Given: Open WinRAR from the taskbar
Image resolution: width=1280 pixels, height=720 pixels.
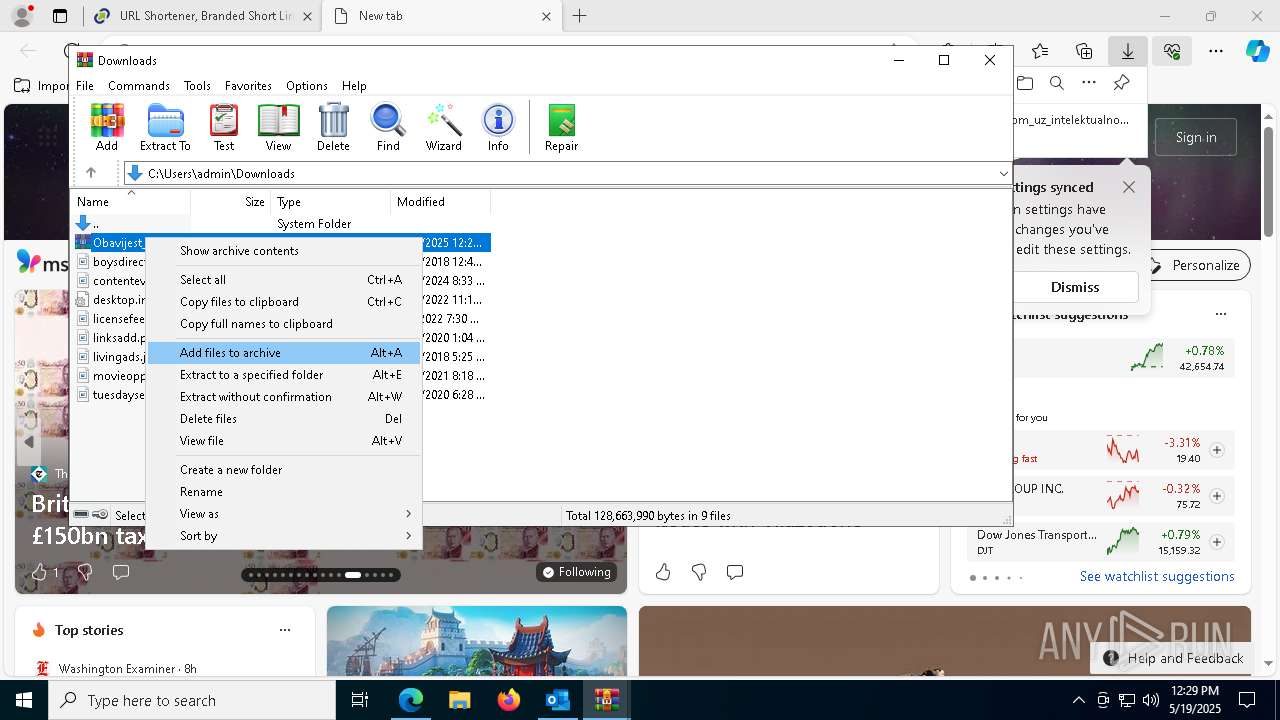Looking at the screenshot, I should 606,700.
